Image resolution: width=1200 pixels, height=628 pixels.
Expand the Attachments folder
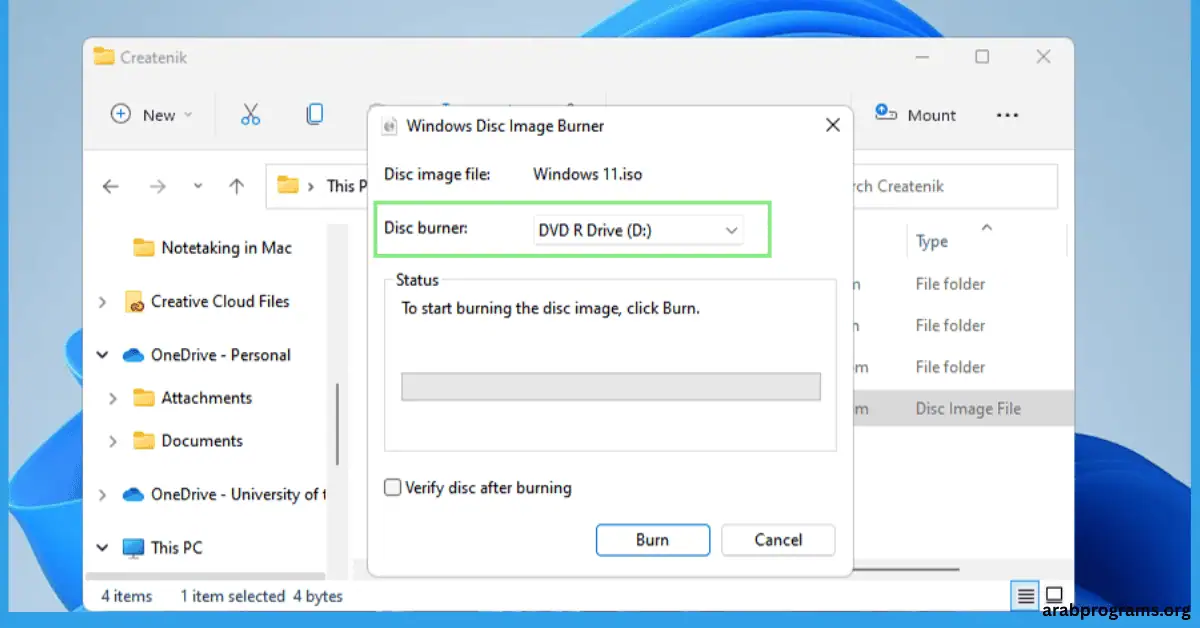pyautogui.click(x=112, y=398)
